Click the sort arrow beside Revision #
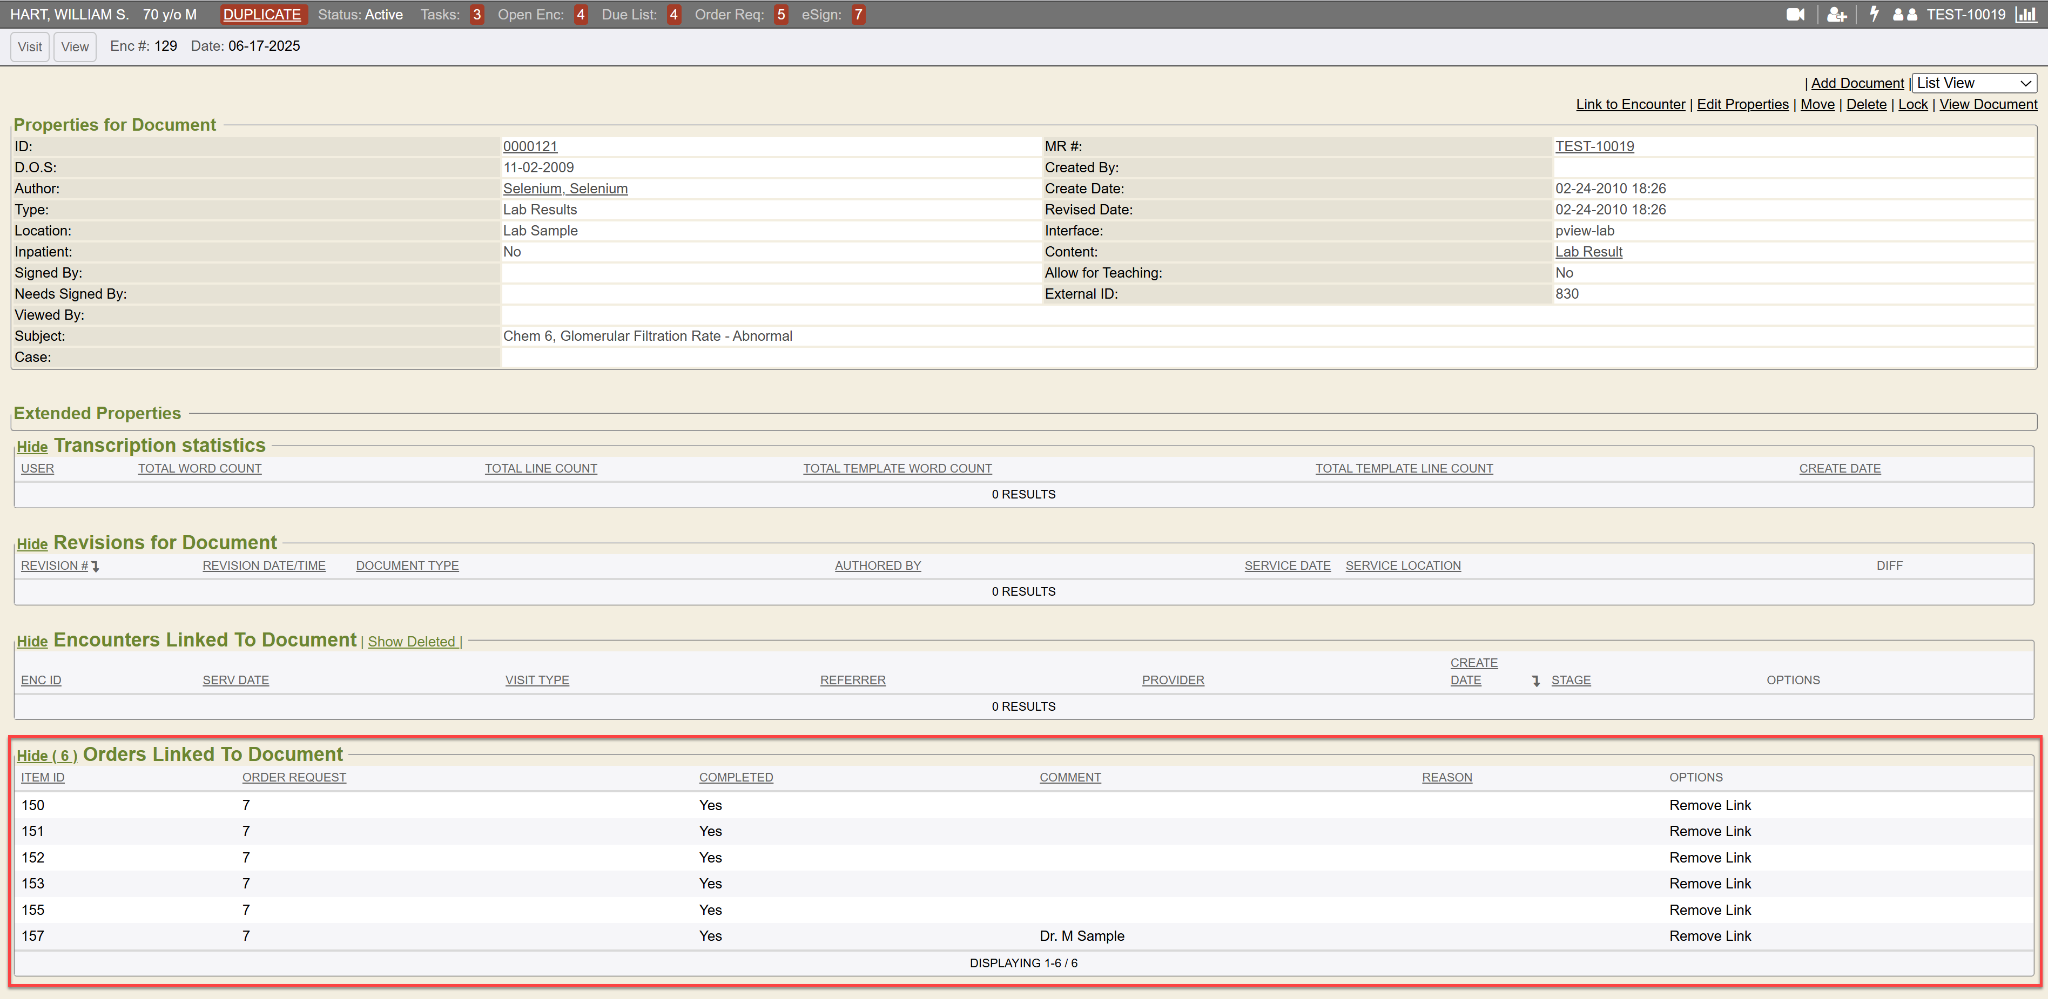The image size is (2048, 999). (x=96, y=567)
